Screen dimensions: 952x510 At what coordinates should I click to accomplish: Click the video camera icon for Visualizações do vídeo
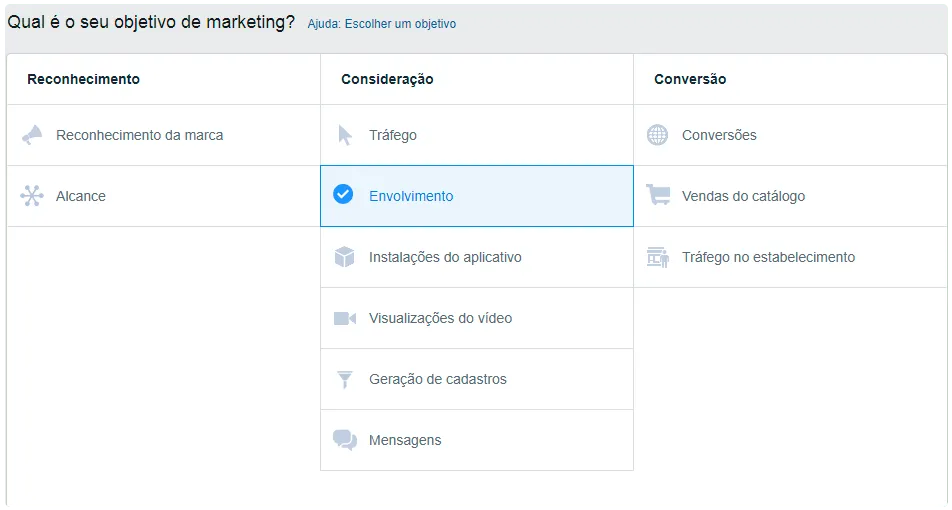click(345, 318)
